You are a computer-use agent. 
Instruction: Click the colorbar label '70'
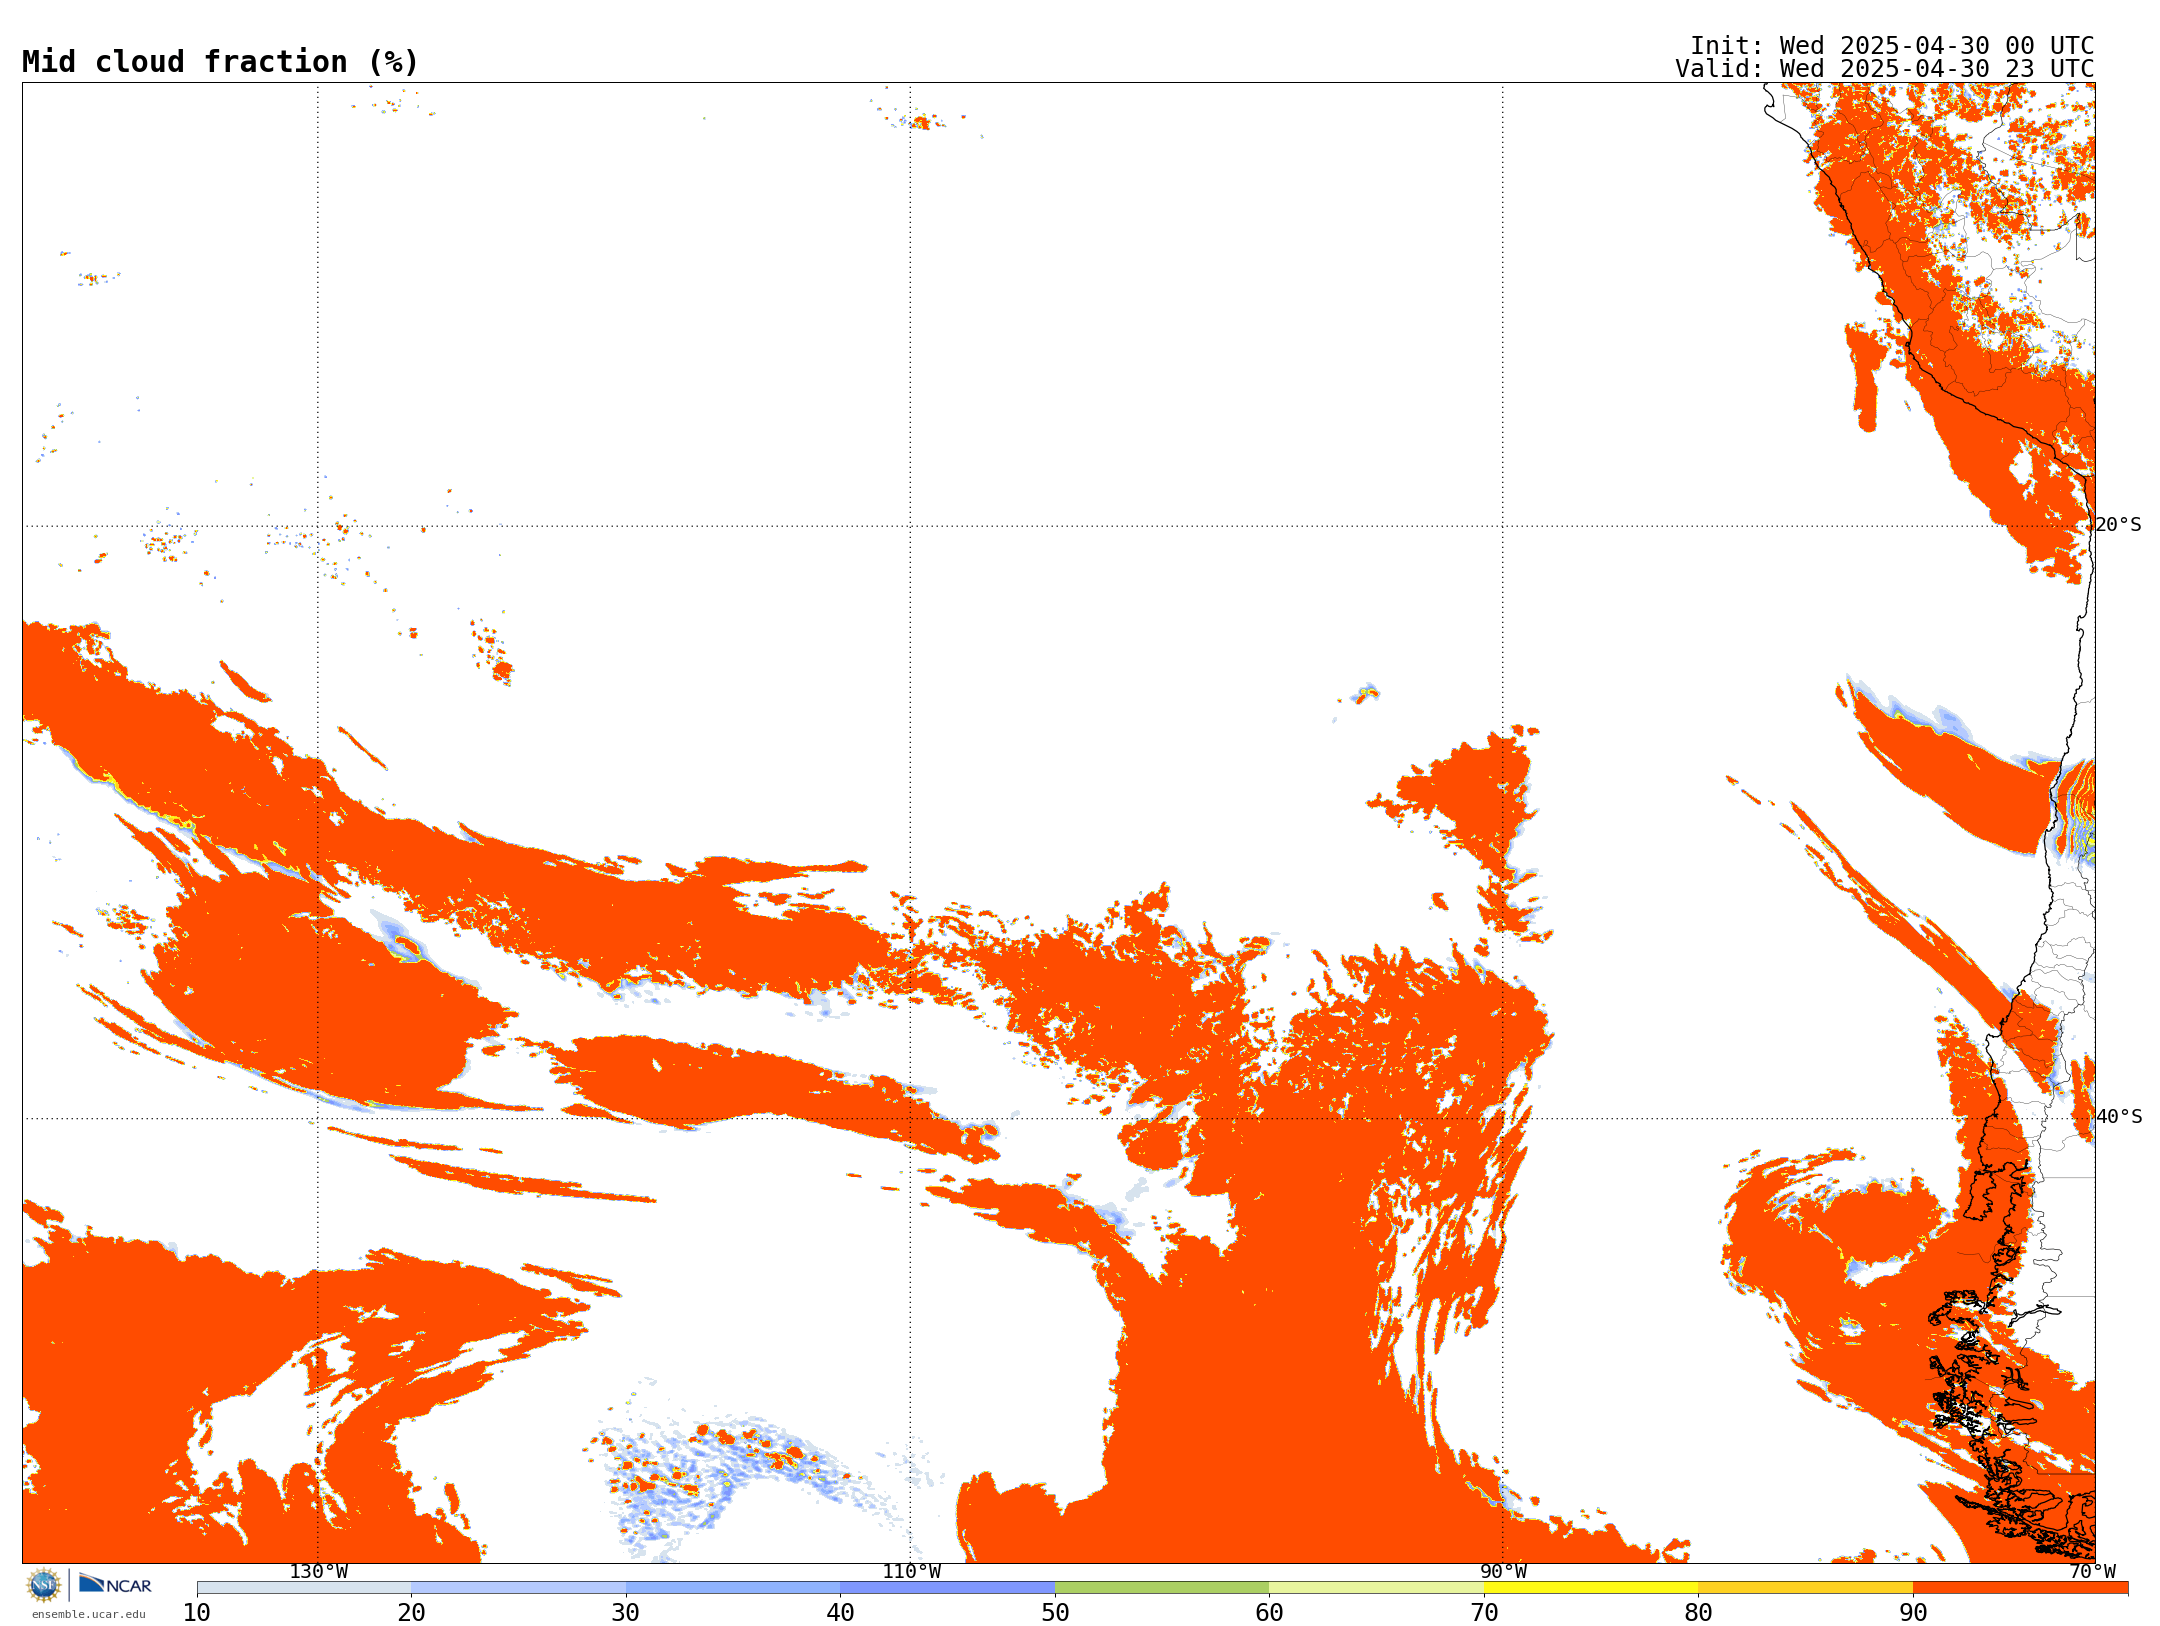click(x=1484, y=1613)
